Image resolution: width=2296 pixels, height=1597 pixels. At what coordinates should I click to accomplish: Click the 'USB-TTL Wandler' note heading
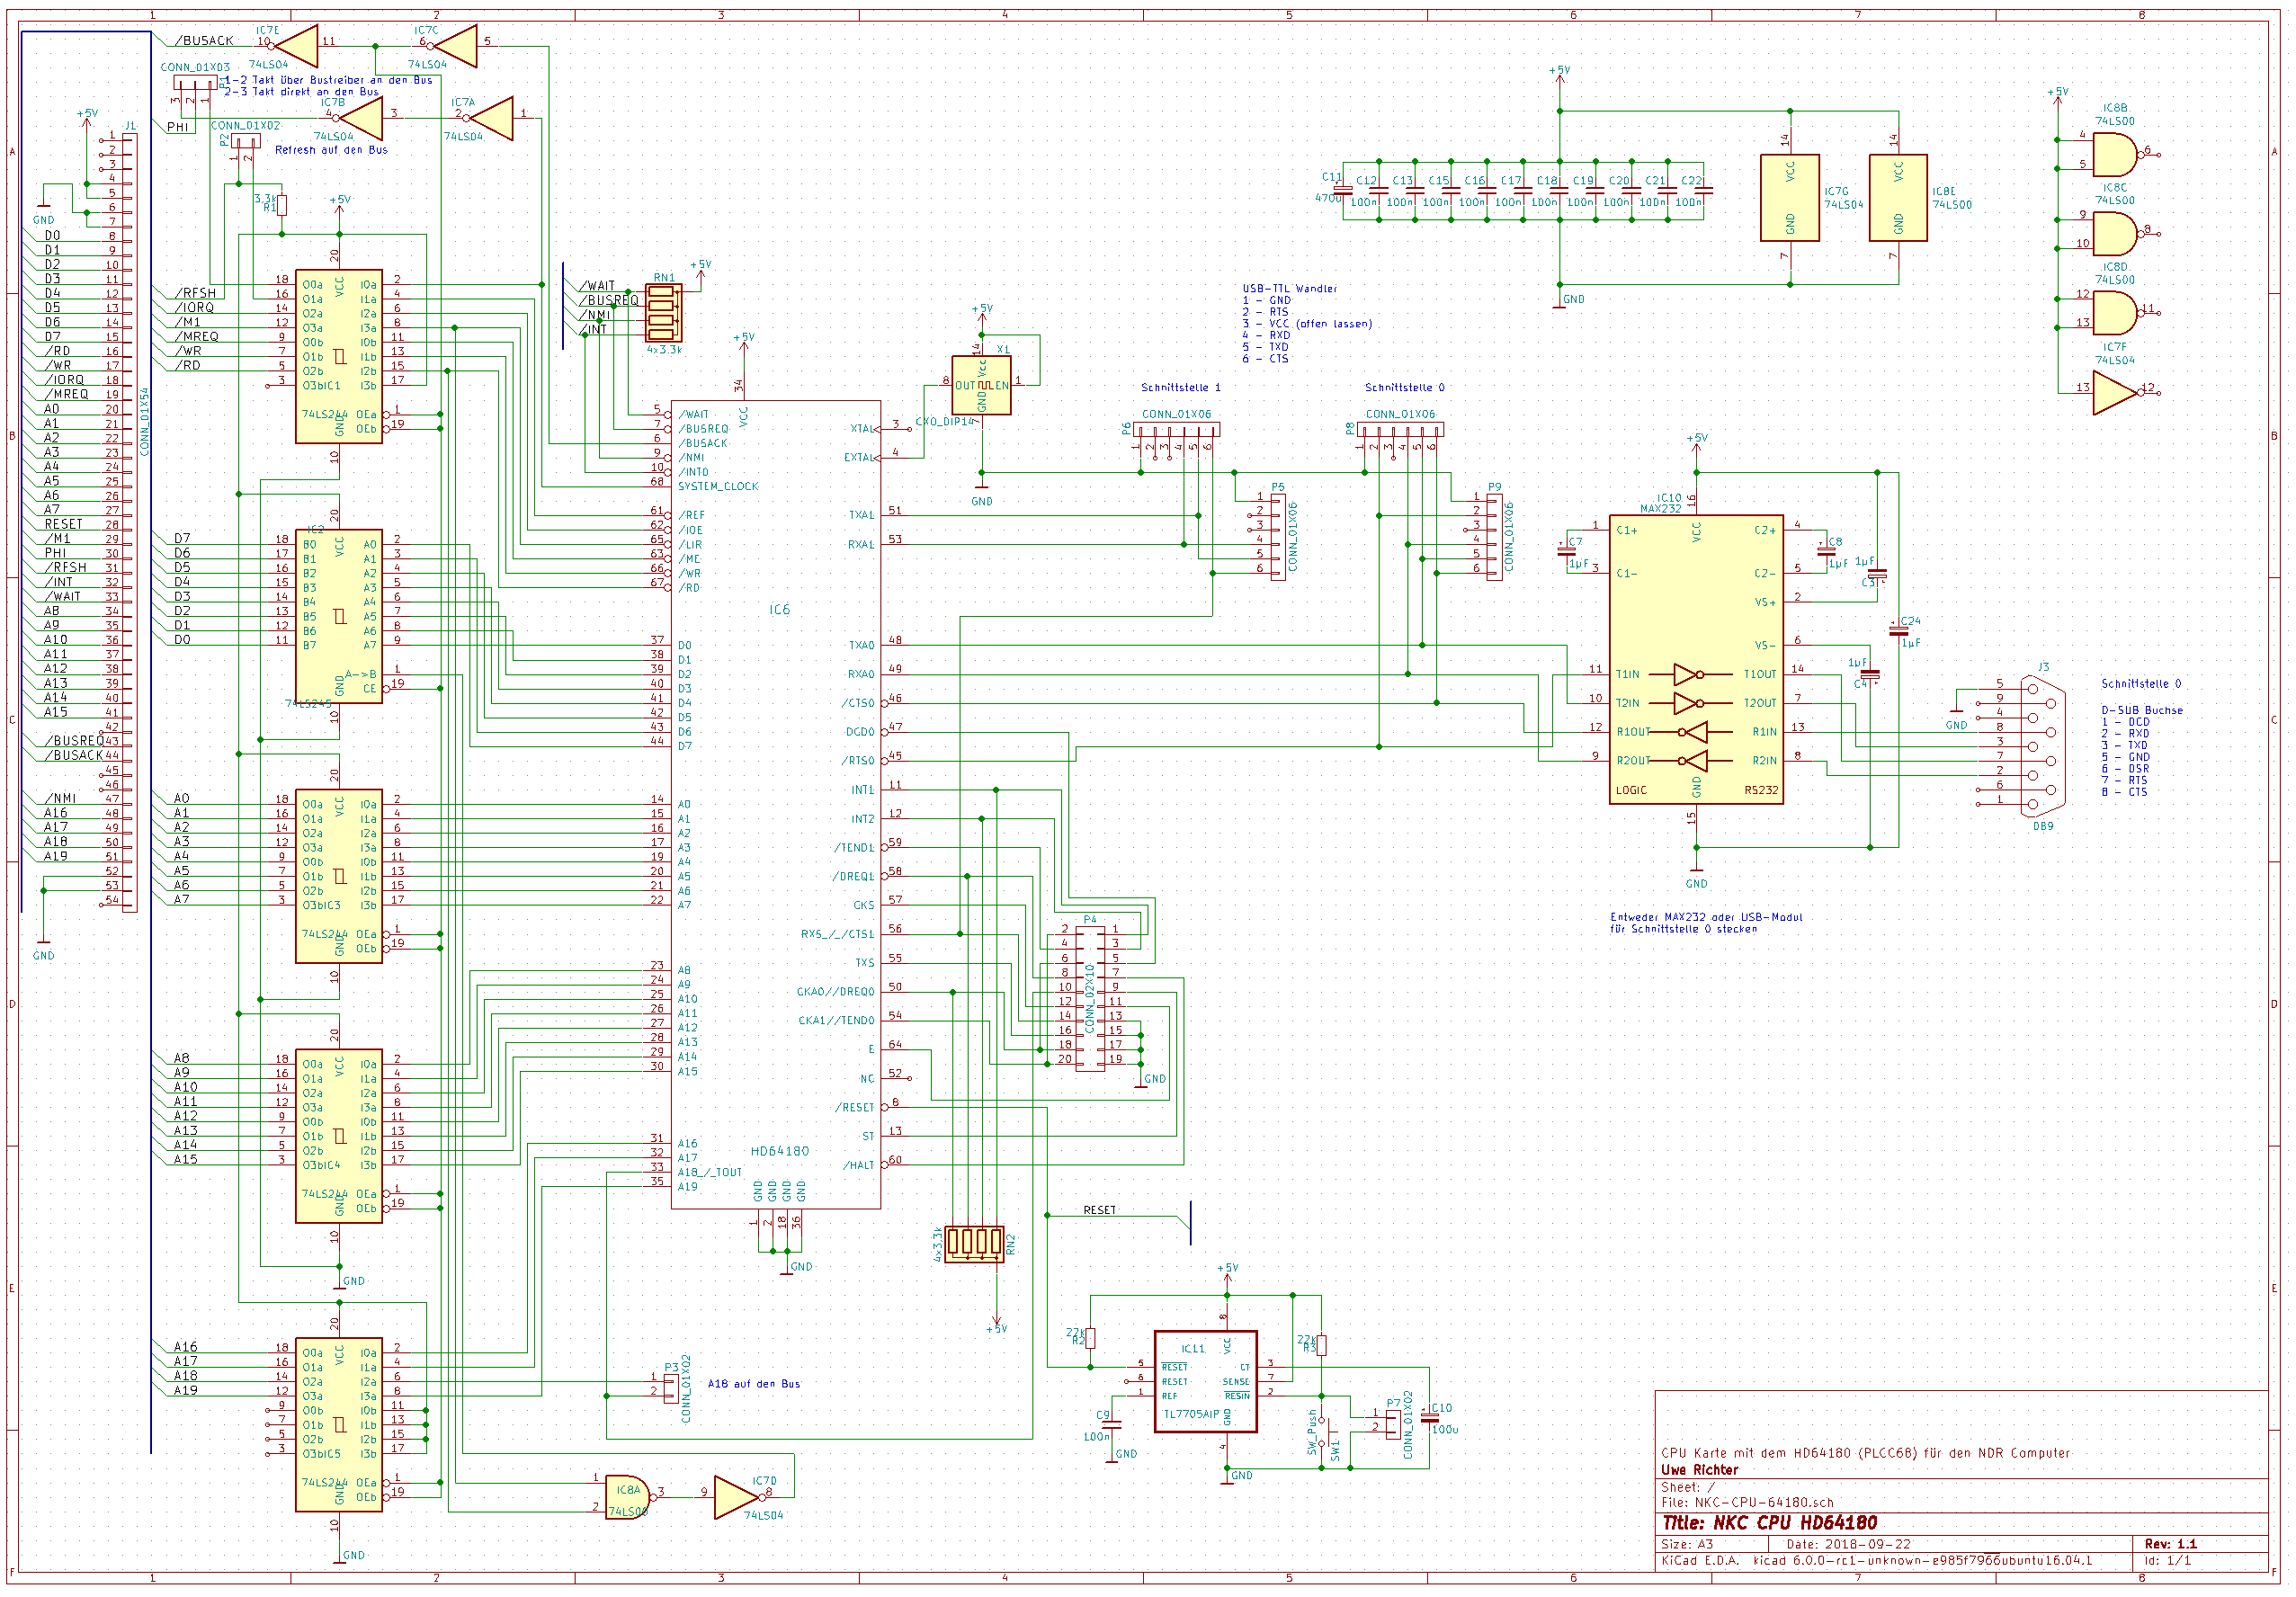tap(1289, 289)
